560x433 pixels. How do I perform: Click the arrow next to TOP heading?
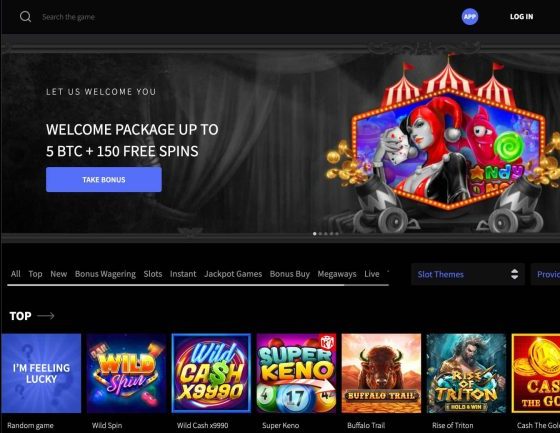coord(46,316)
